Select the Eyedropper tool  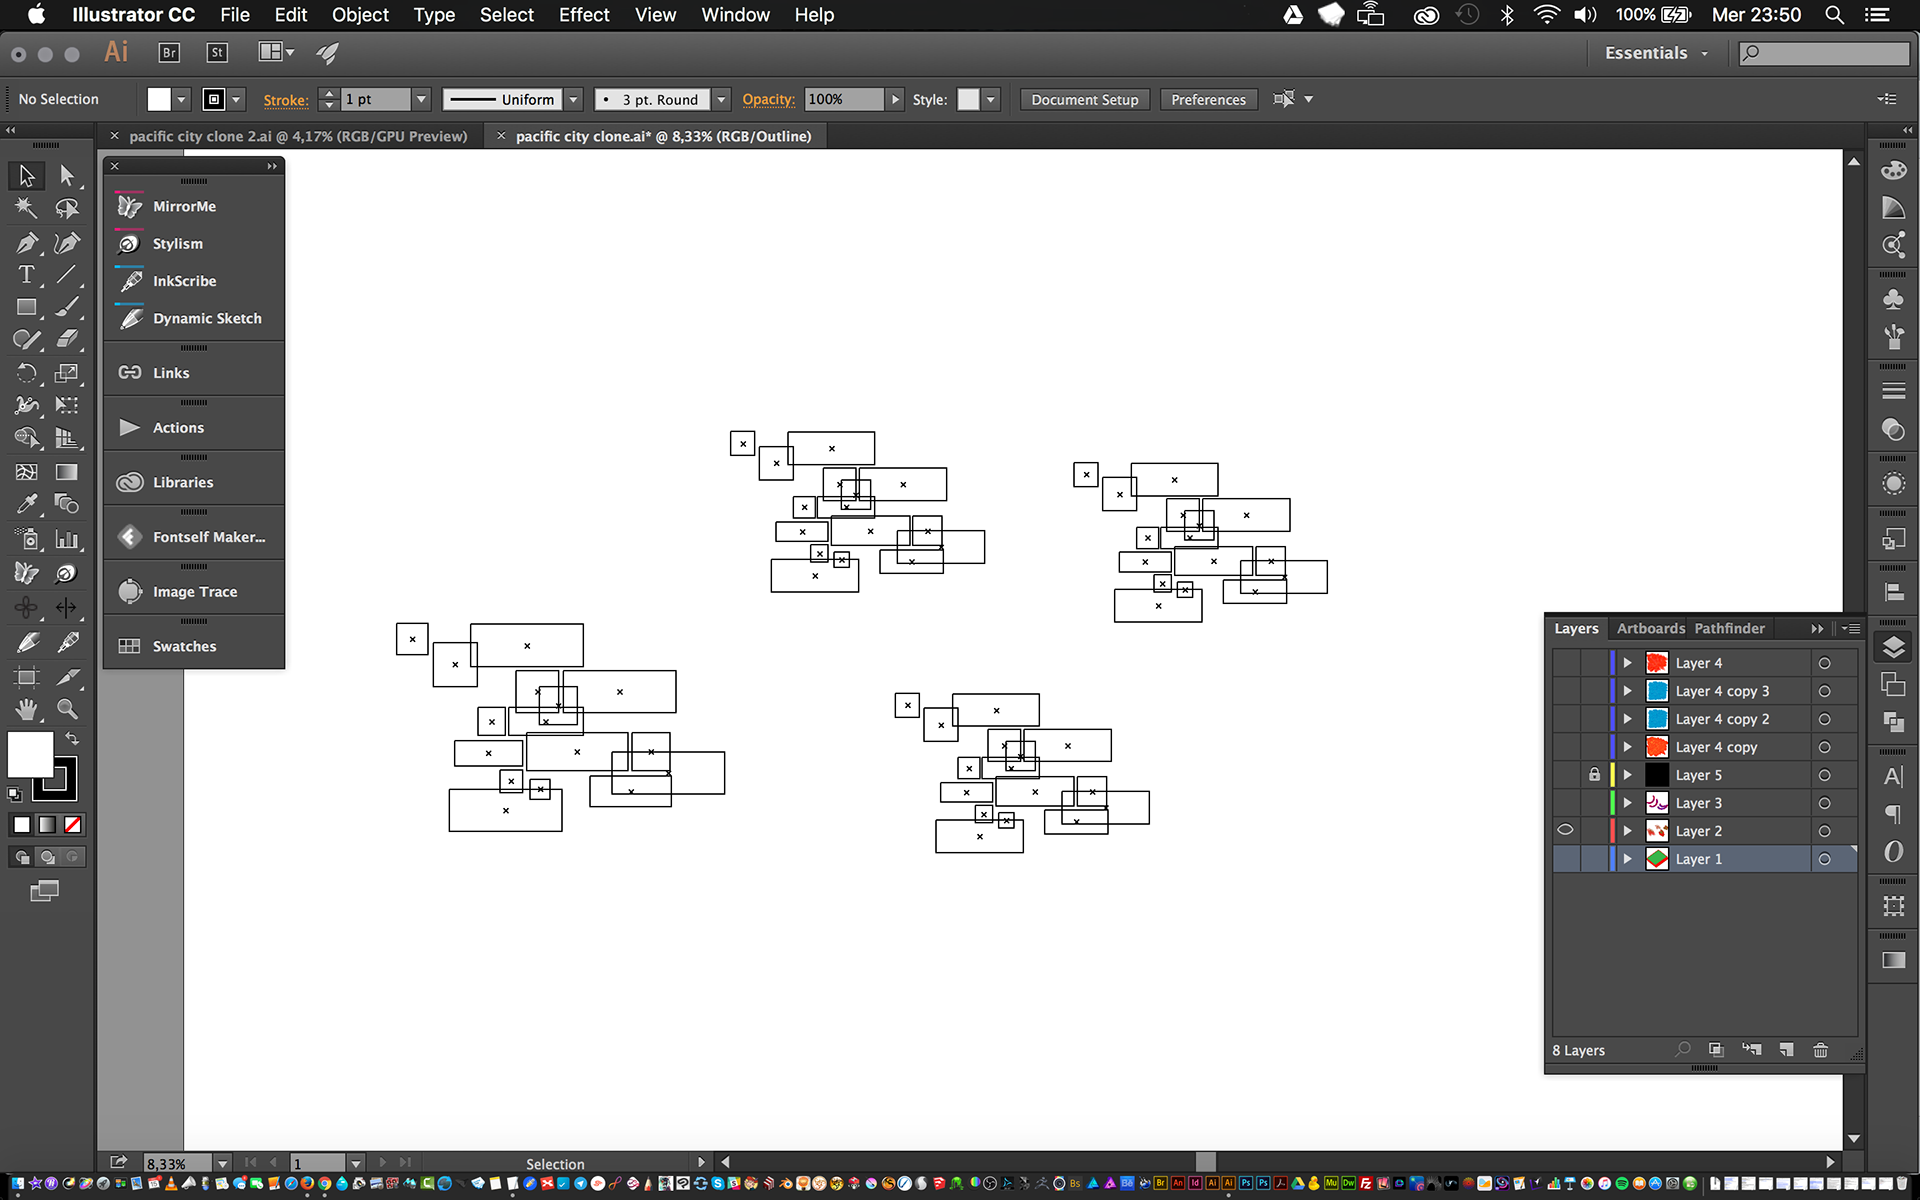pos(27,504)
